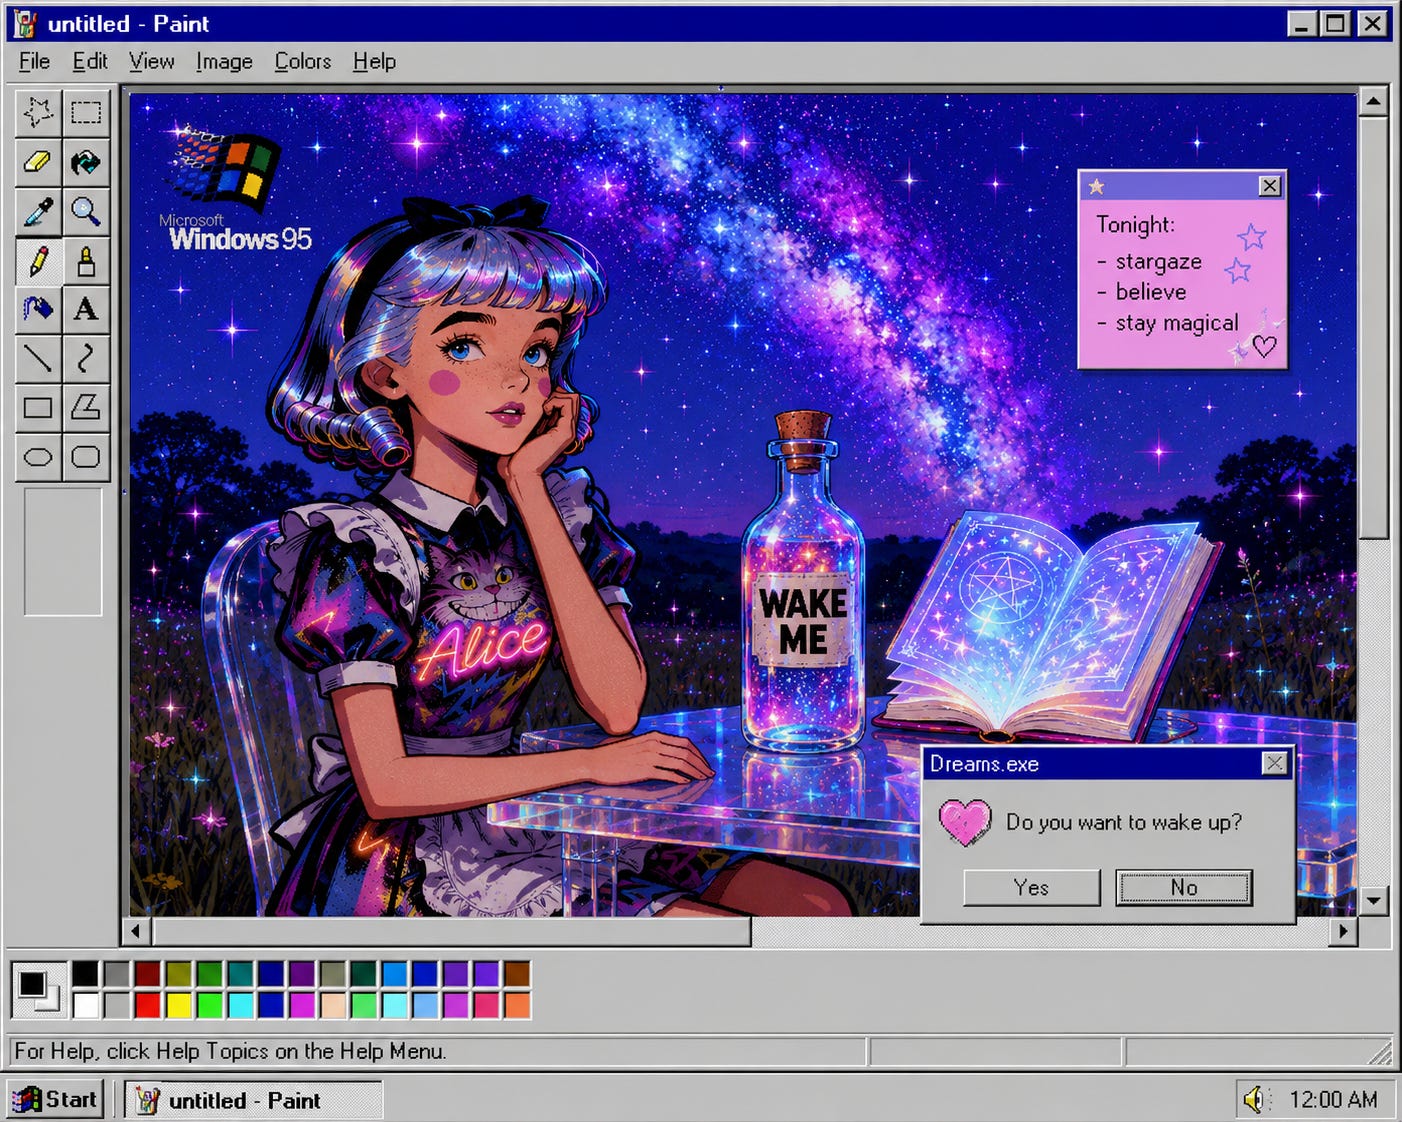Click the 12:00 AM taskbar clock
The height and width of the screenshot is (1122, 1402).
click(x=1333, y=1100)
